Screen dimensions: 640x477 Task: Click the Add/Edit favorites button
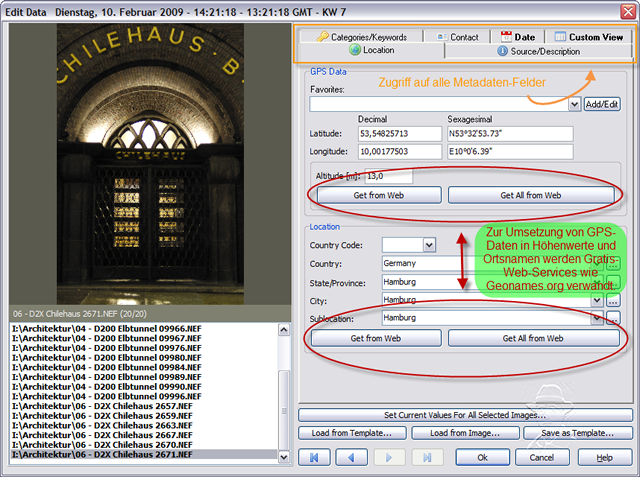point(602,104)
